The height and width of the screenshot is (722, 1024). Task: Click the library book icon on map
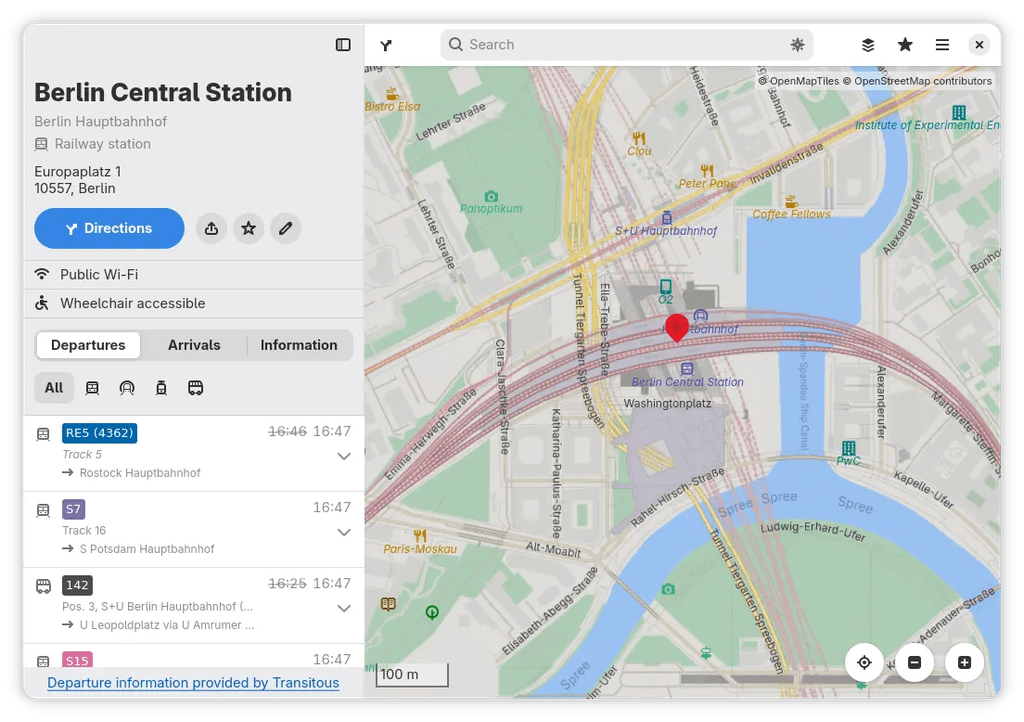(x=388, y=604)
